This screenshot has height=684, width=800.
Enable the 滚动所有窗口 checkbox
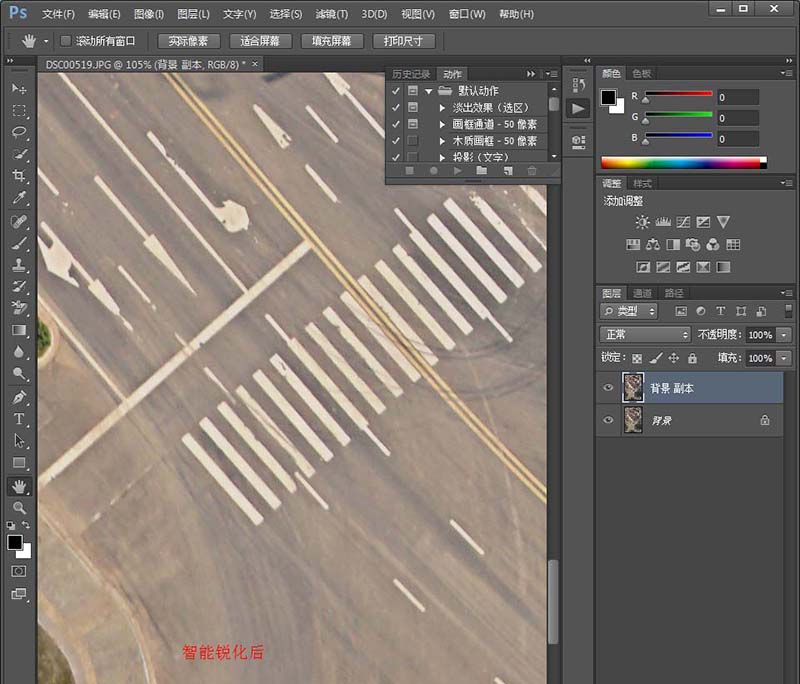(66, 42)
